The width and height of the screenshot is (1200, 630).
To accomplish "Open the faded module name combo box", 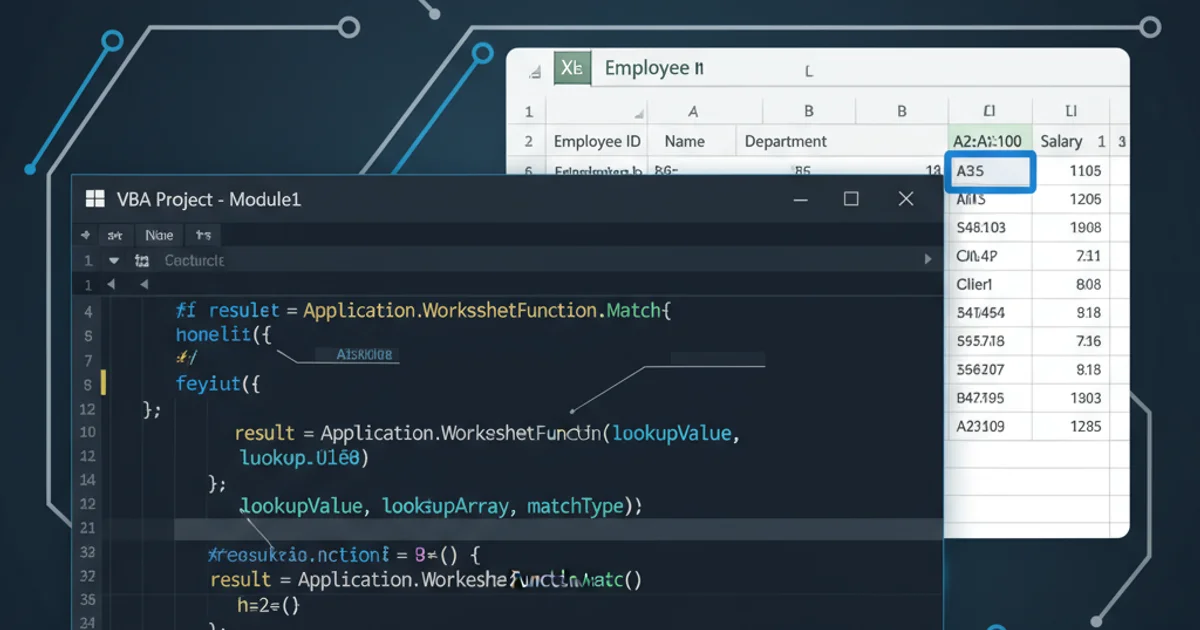I will pyautogui.click(x=194, y=260).
